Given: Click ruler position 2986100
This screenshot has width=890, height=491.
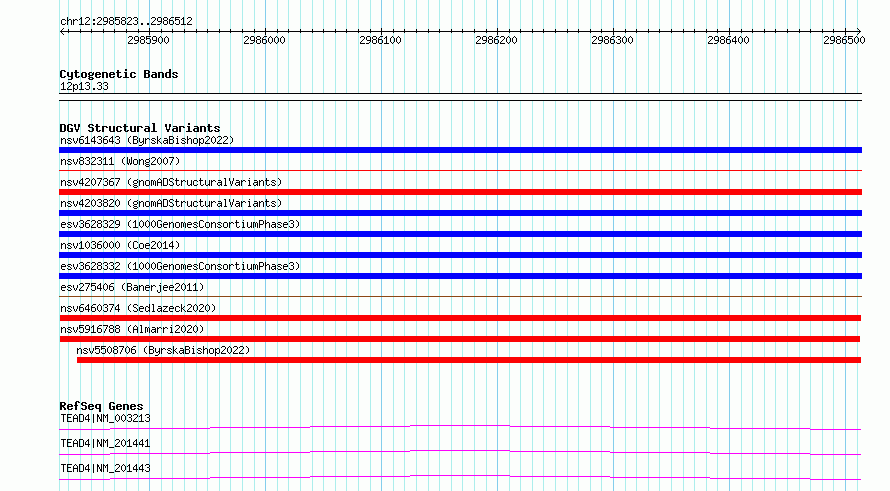Looking at the screenshot, I should 380,40.
